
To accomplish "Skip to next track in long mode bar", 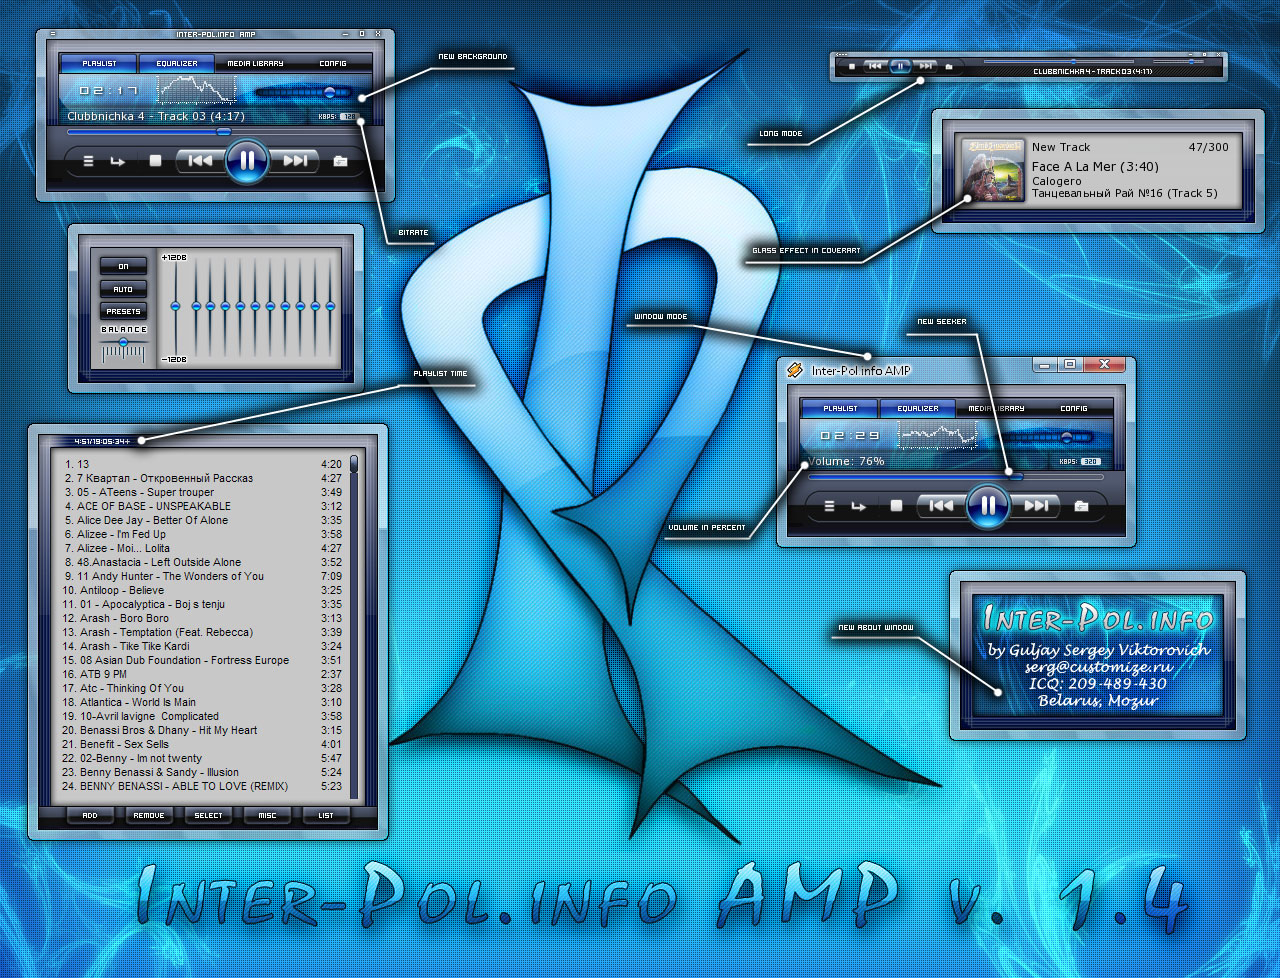I will [x=926, y=67].
